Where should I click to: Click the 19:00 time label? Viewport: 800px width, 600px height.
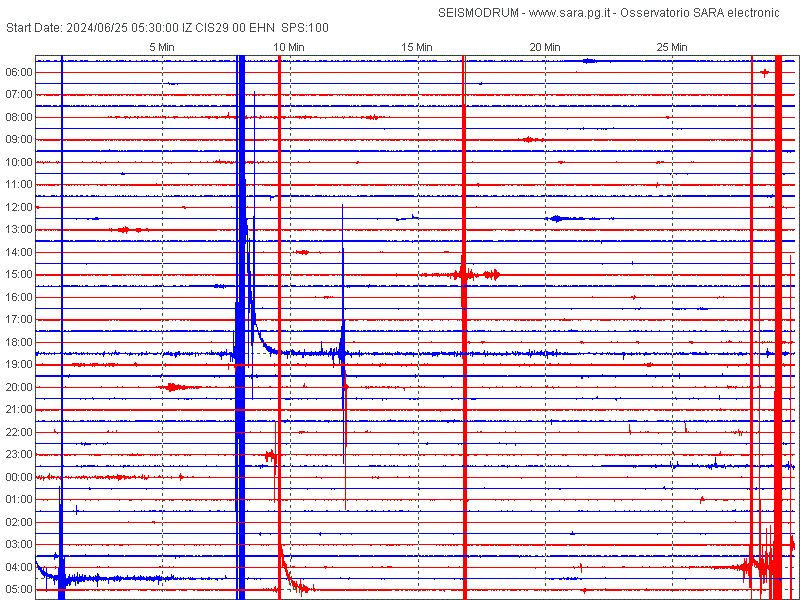click(x=19, y=365)
